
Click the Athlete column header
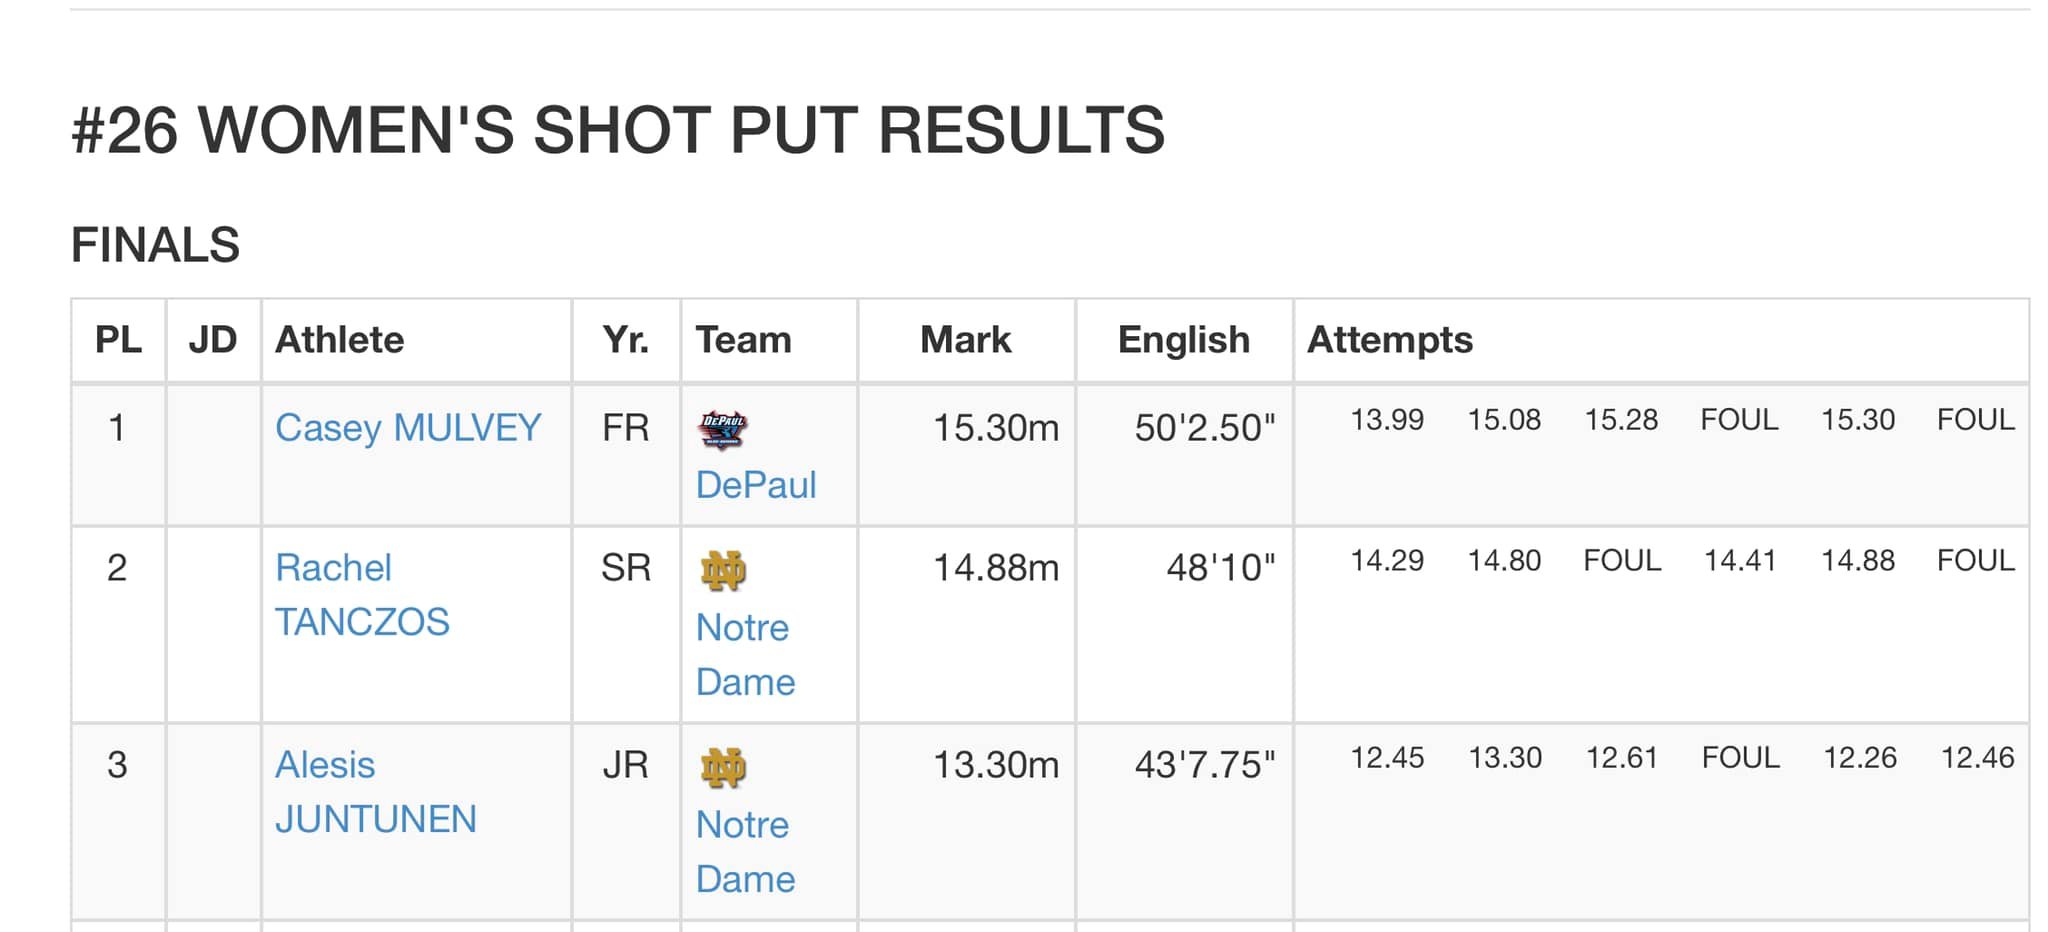[339, 340]
